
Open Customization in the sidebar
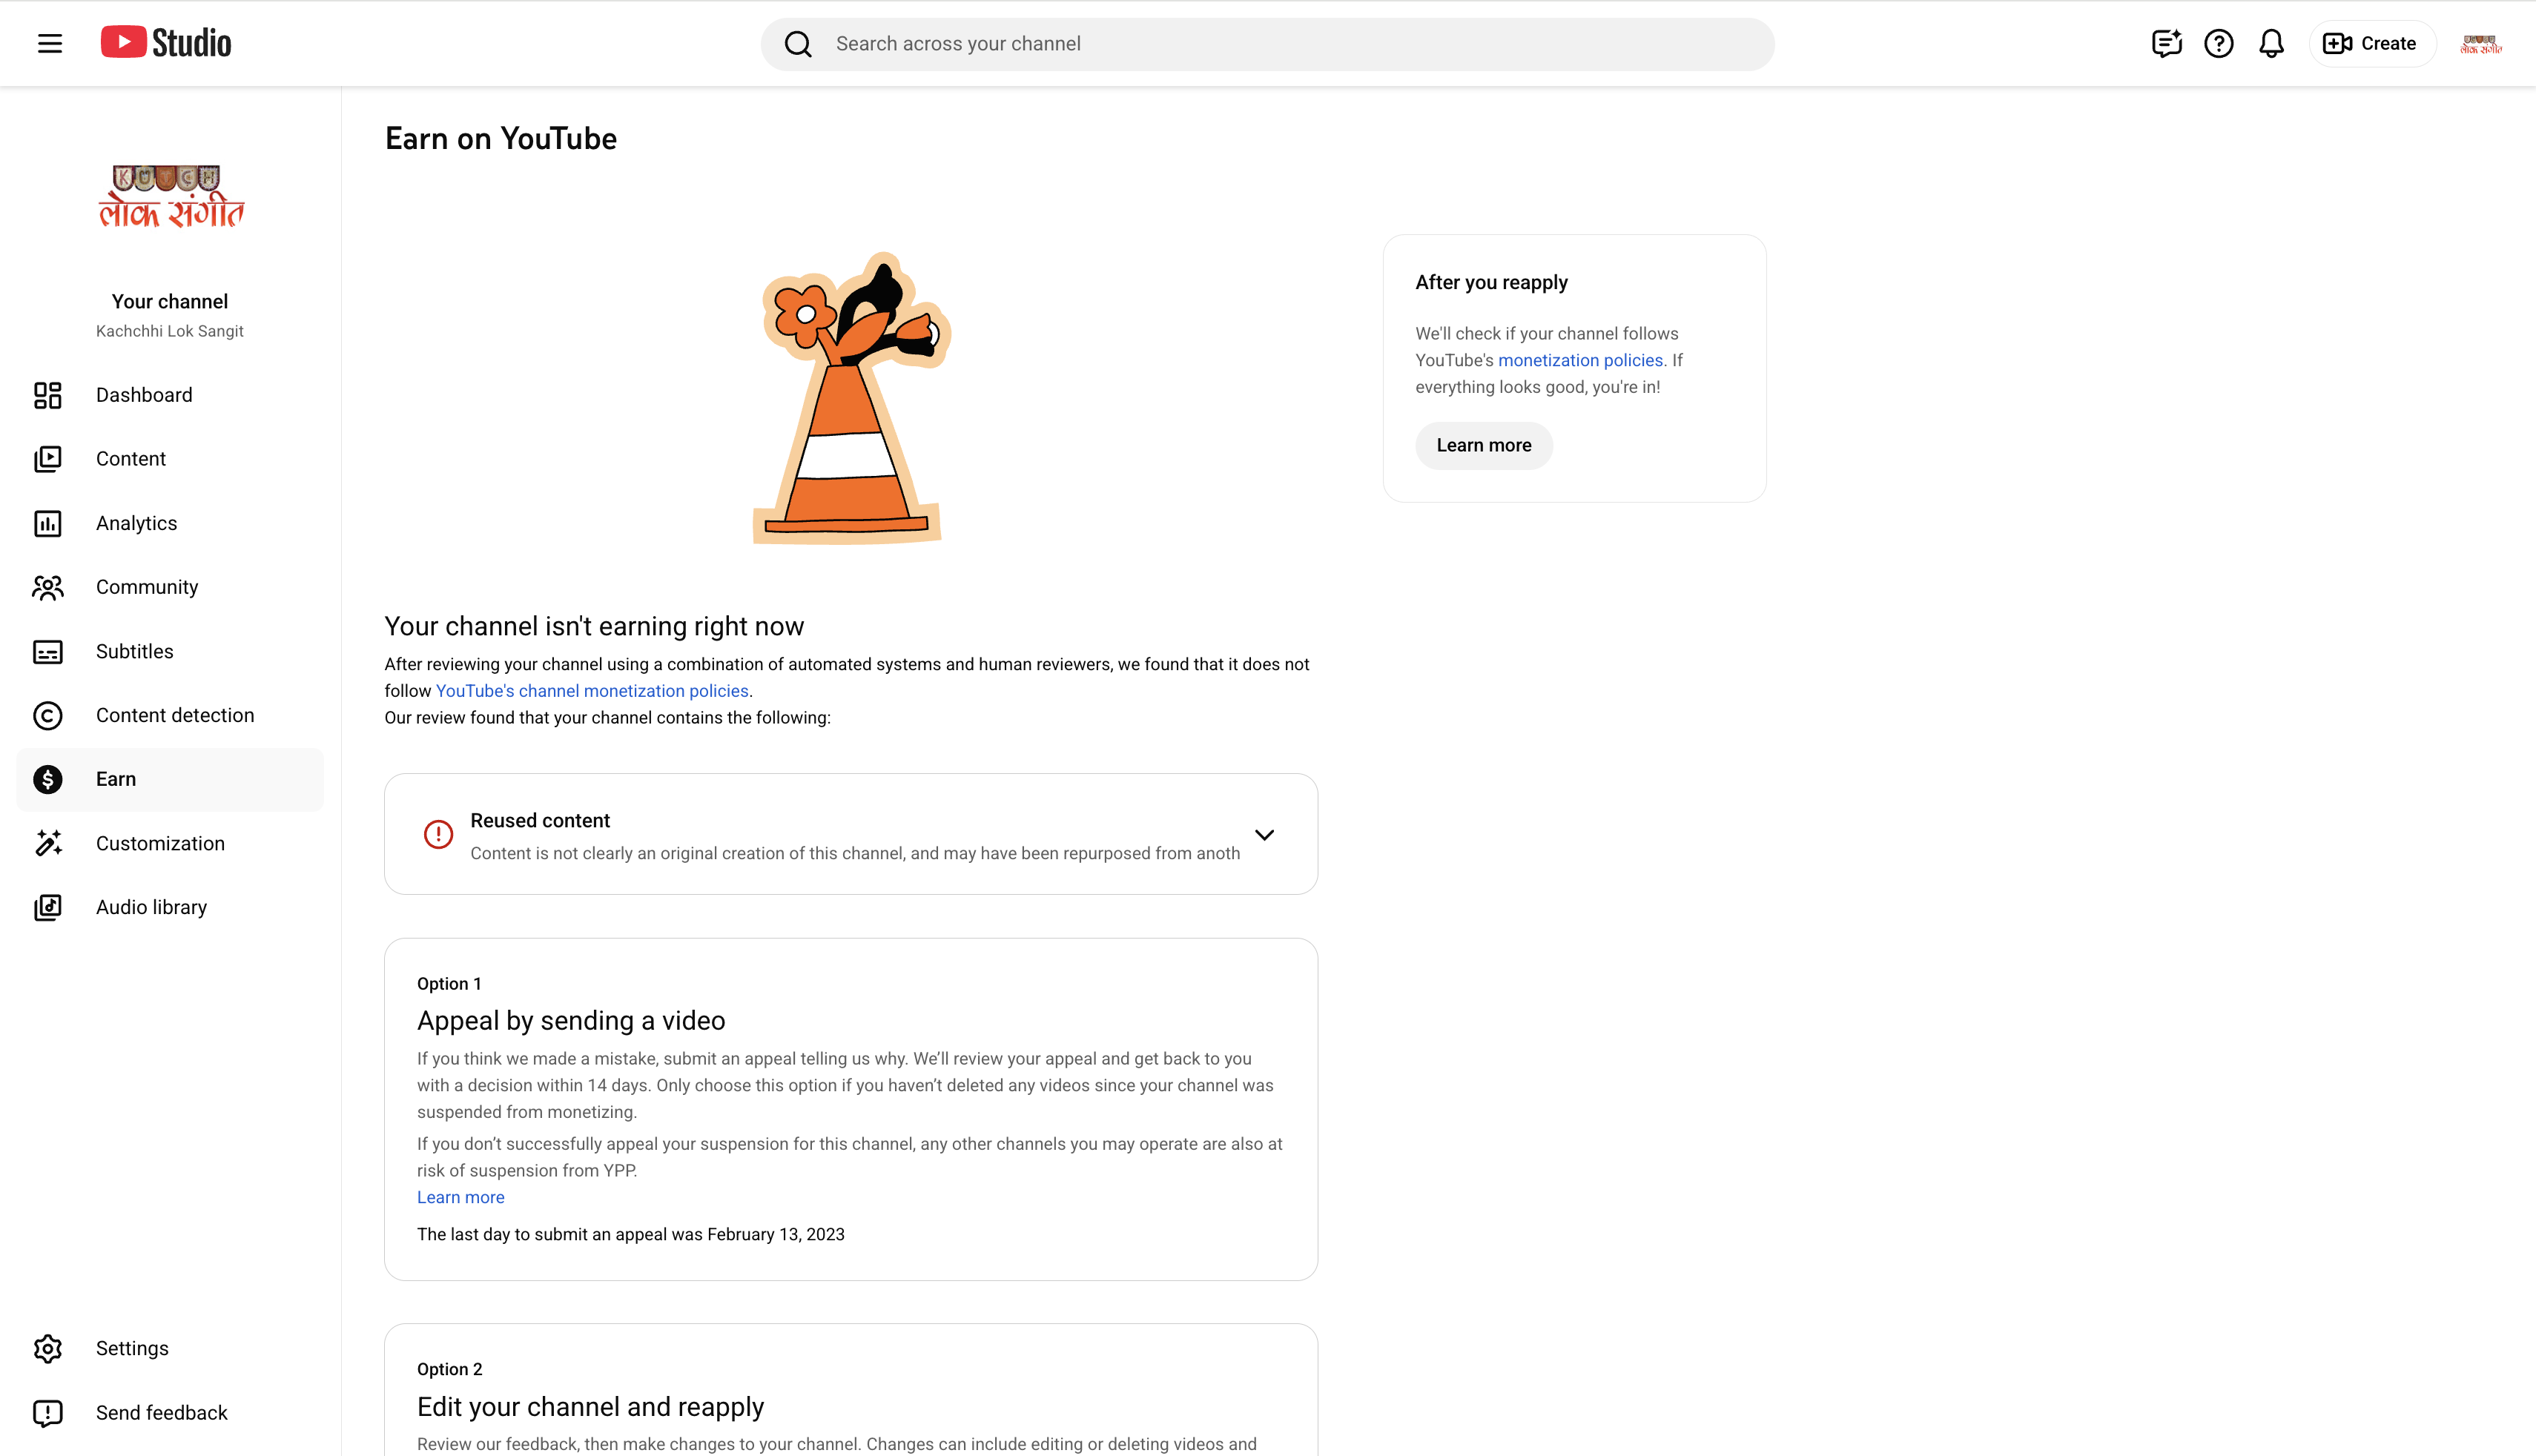tap(170, 843)
